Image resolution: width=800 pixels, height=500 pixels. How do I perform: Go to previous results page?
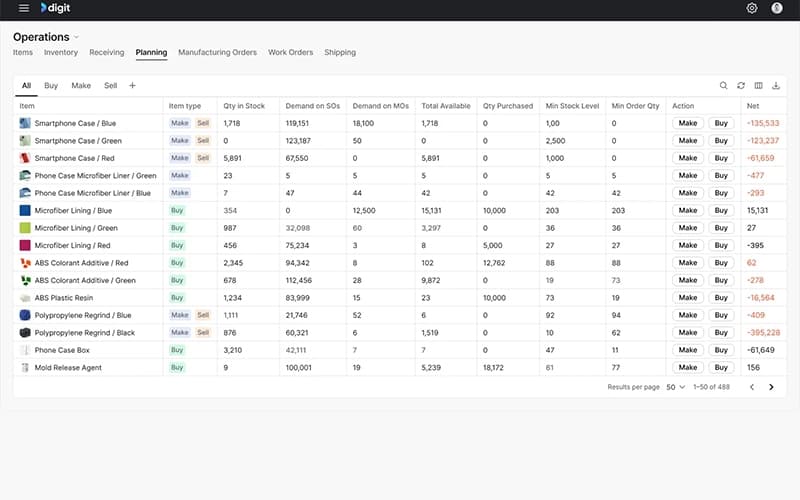pyautogui.click(x=752, y=387)
